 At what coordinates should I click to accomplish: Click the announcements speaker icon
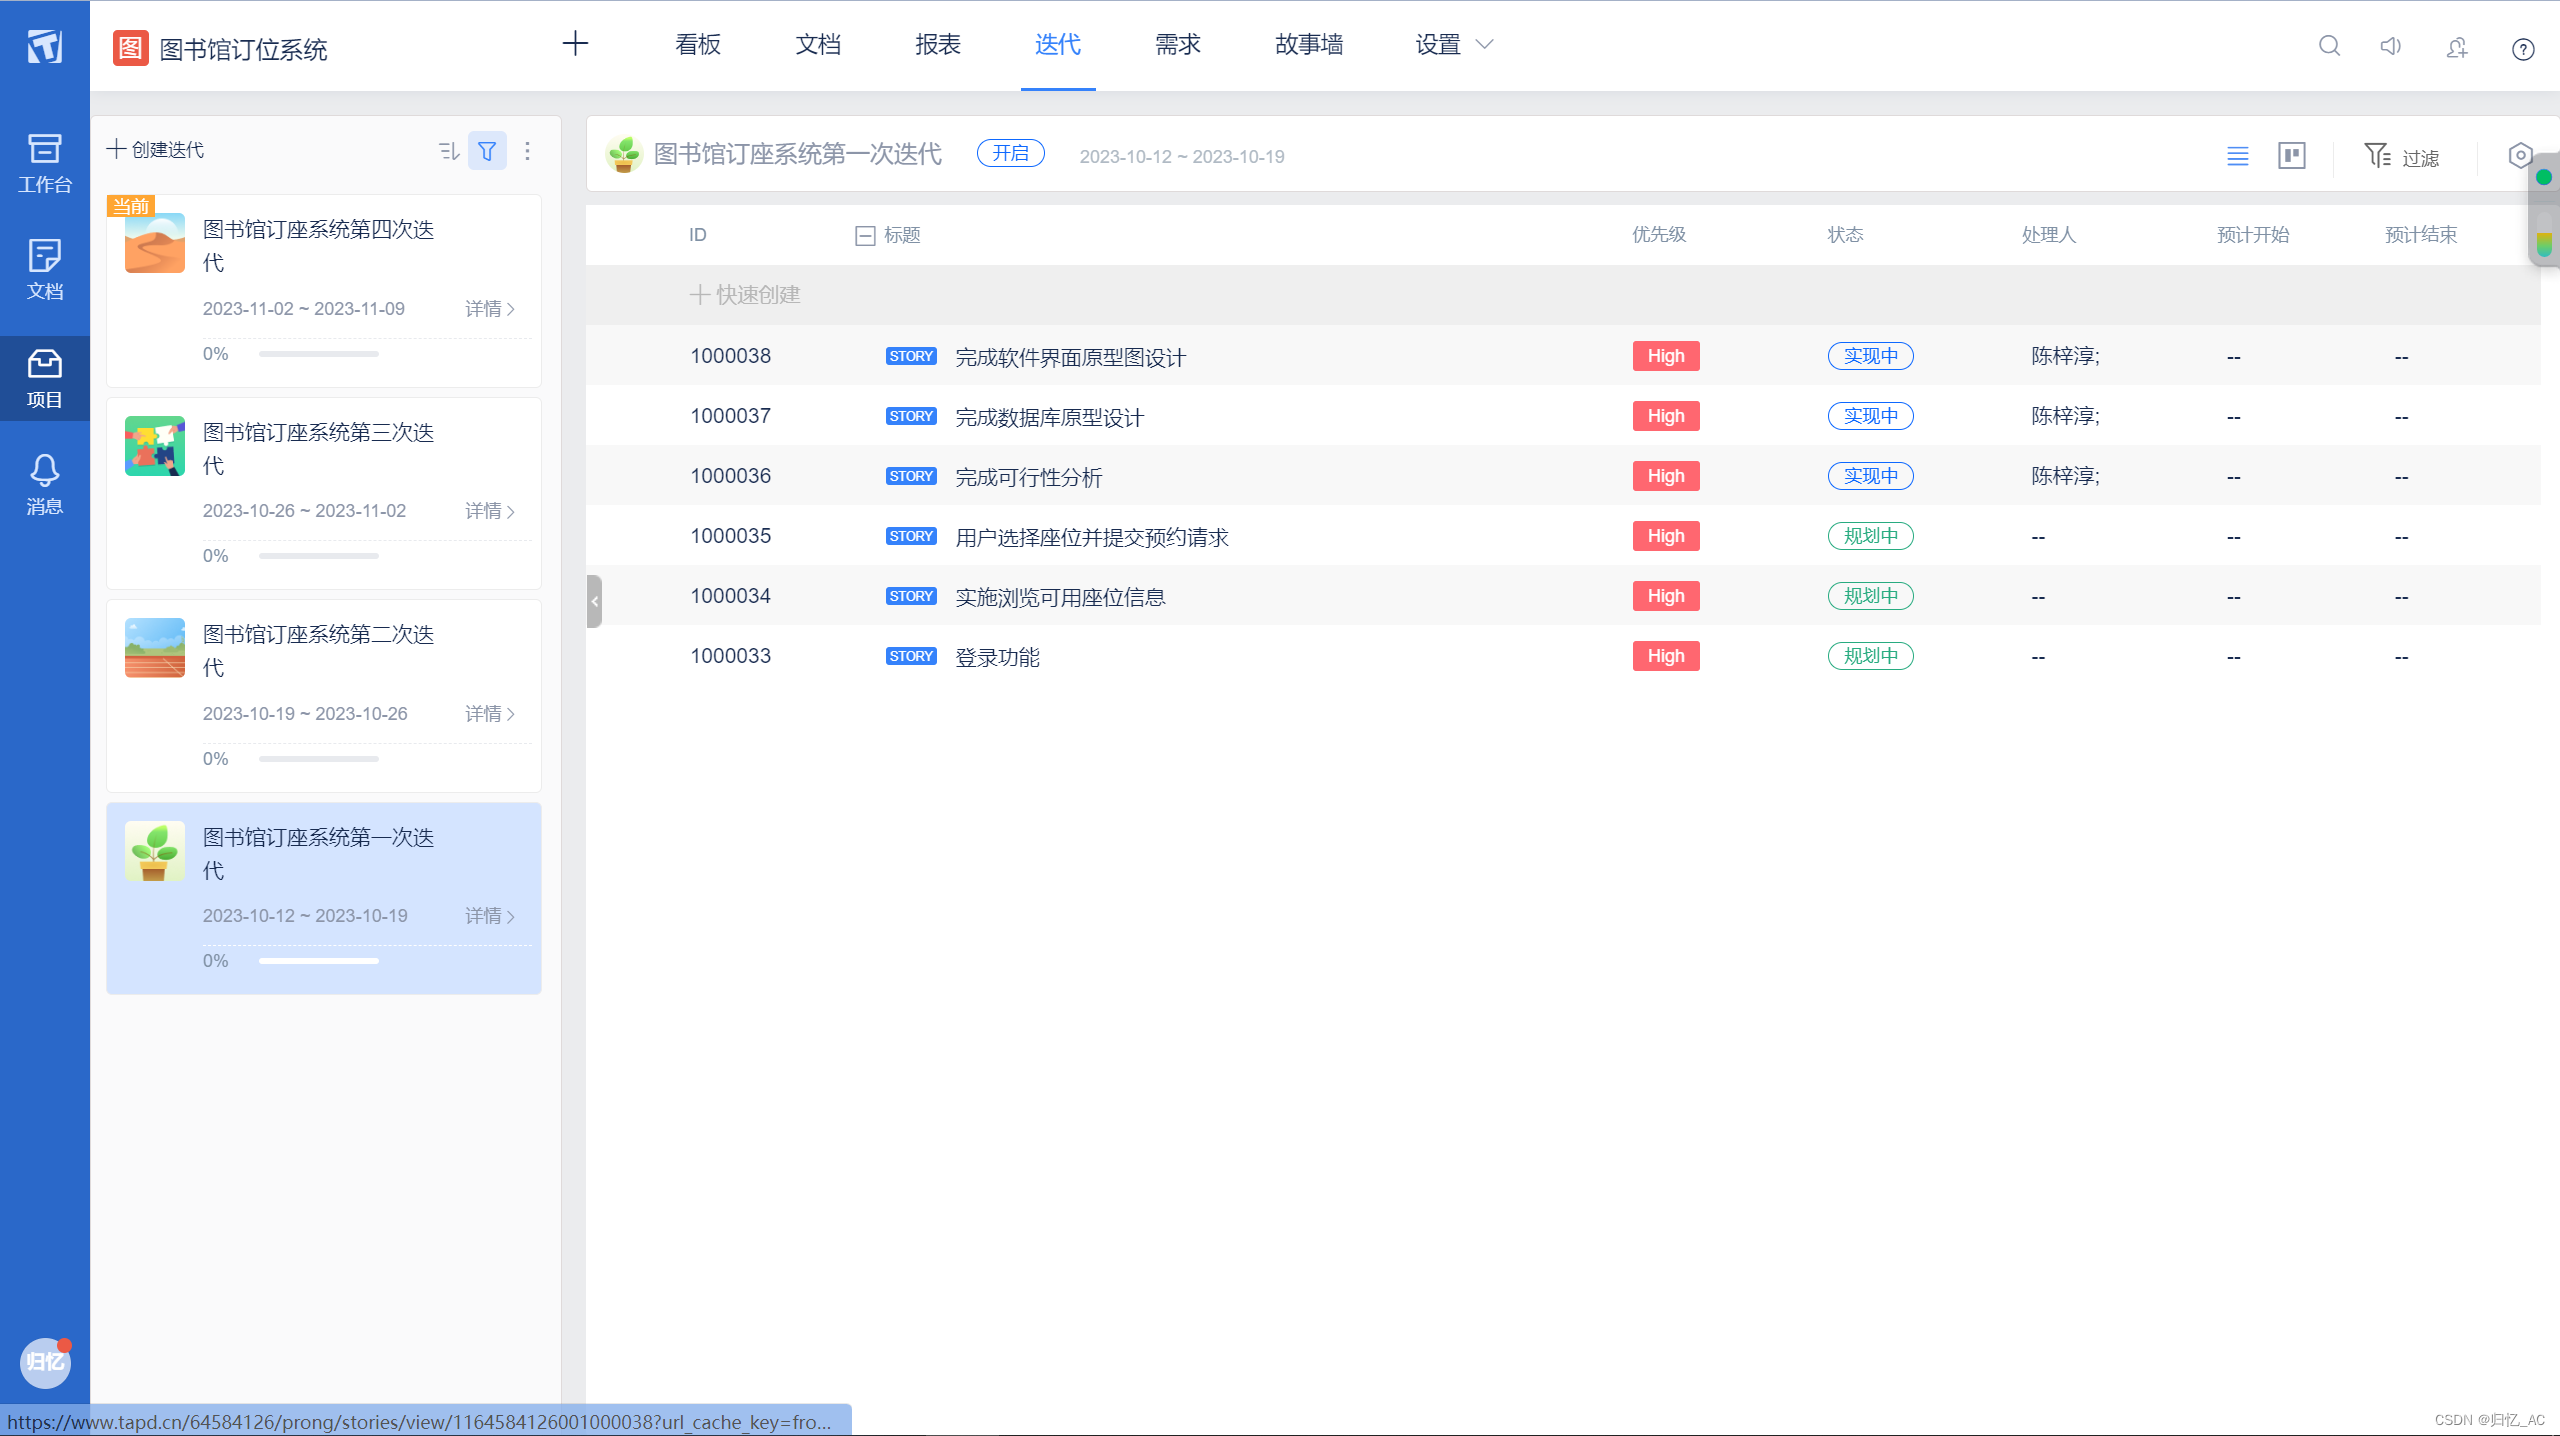(x=2390, y=46)
